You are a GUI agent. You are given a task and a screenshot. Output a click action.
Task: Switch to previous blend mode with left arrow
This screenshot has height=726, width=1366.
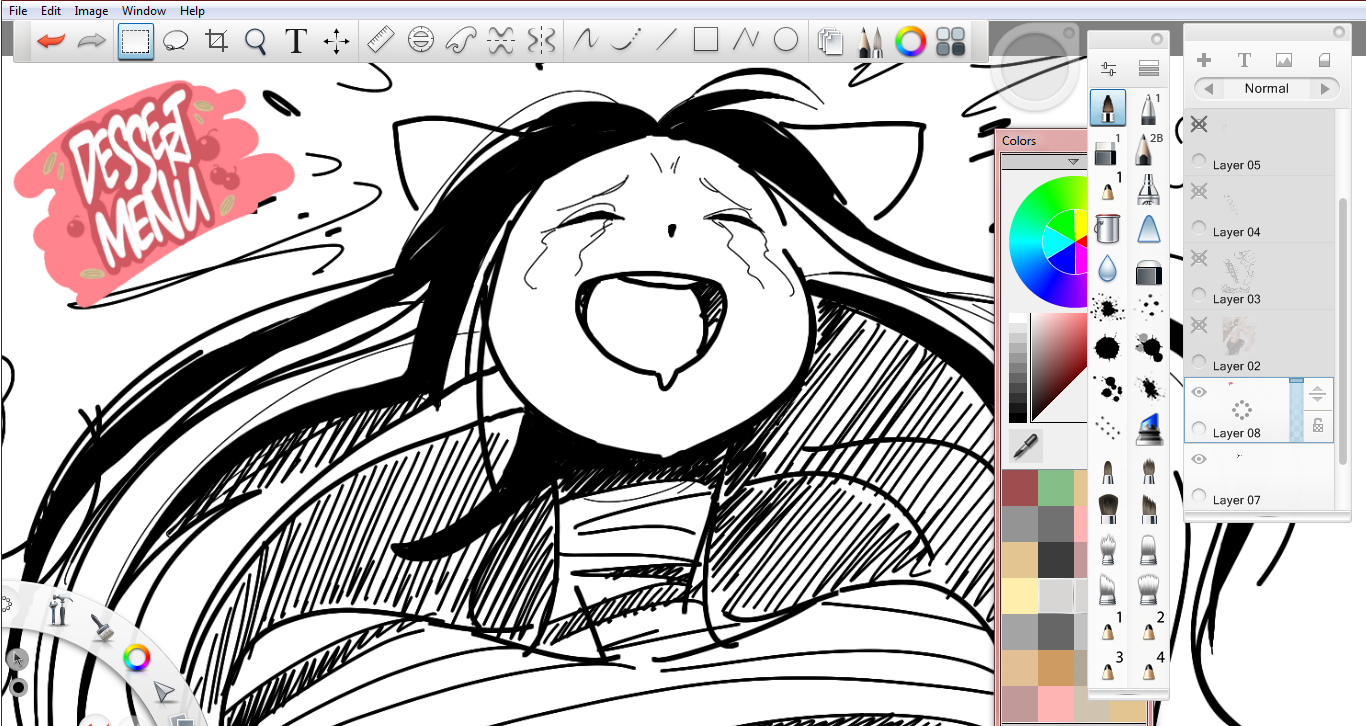tap(1209, 89)
